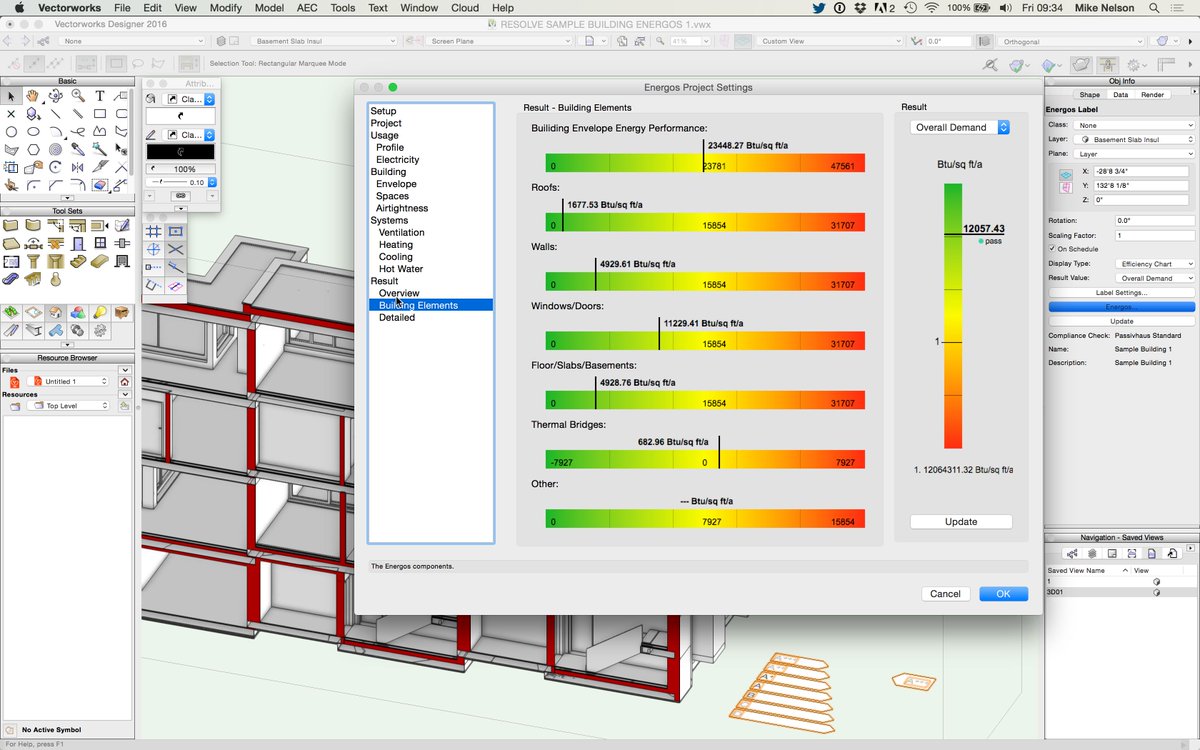Enable Snap to Grid in the snapping palette
The image size is (1200, 750).
tap(153, 230)
